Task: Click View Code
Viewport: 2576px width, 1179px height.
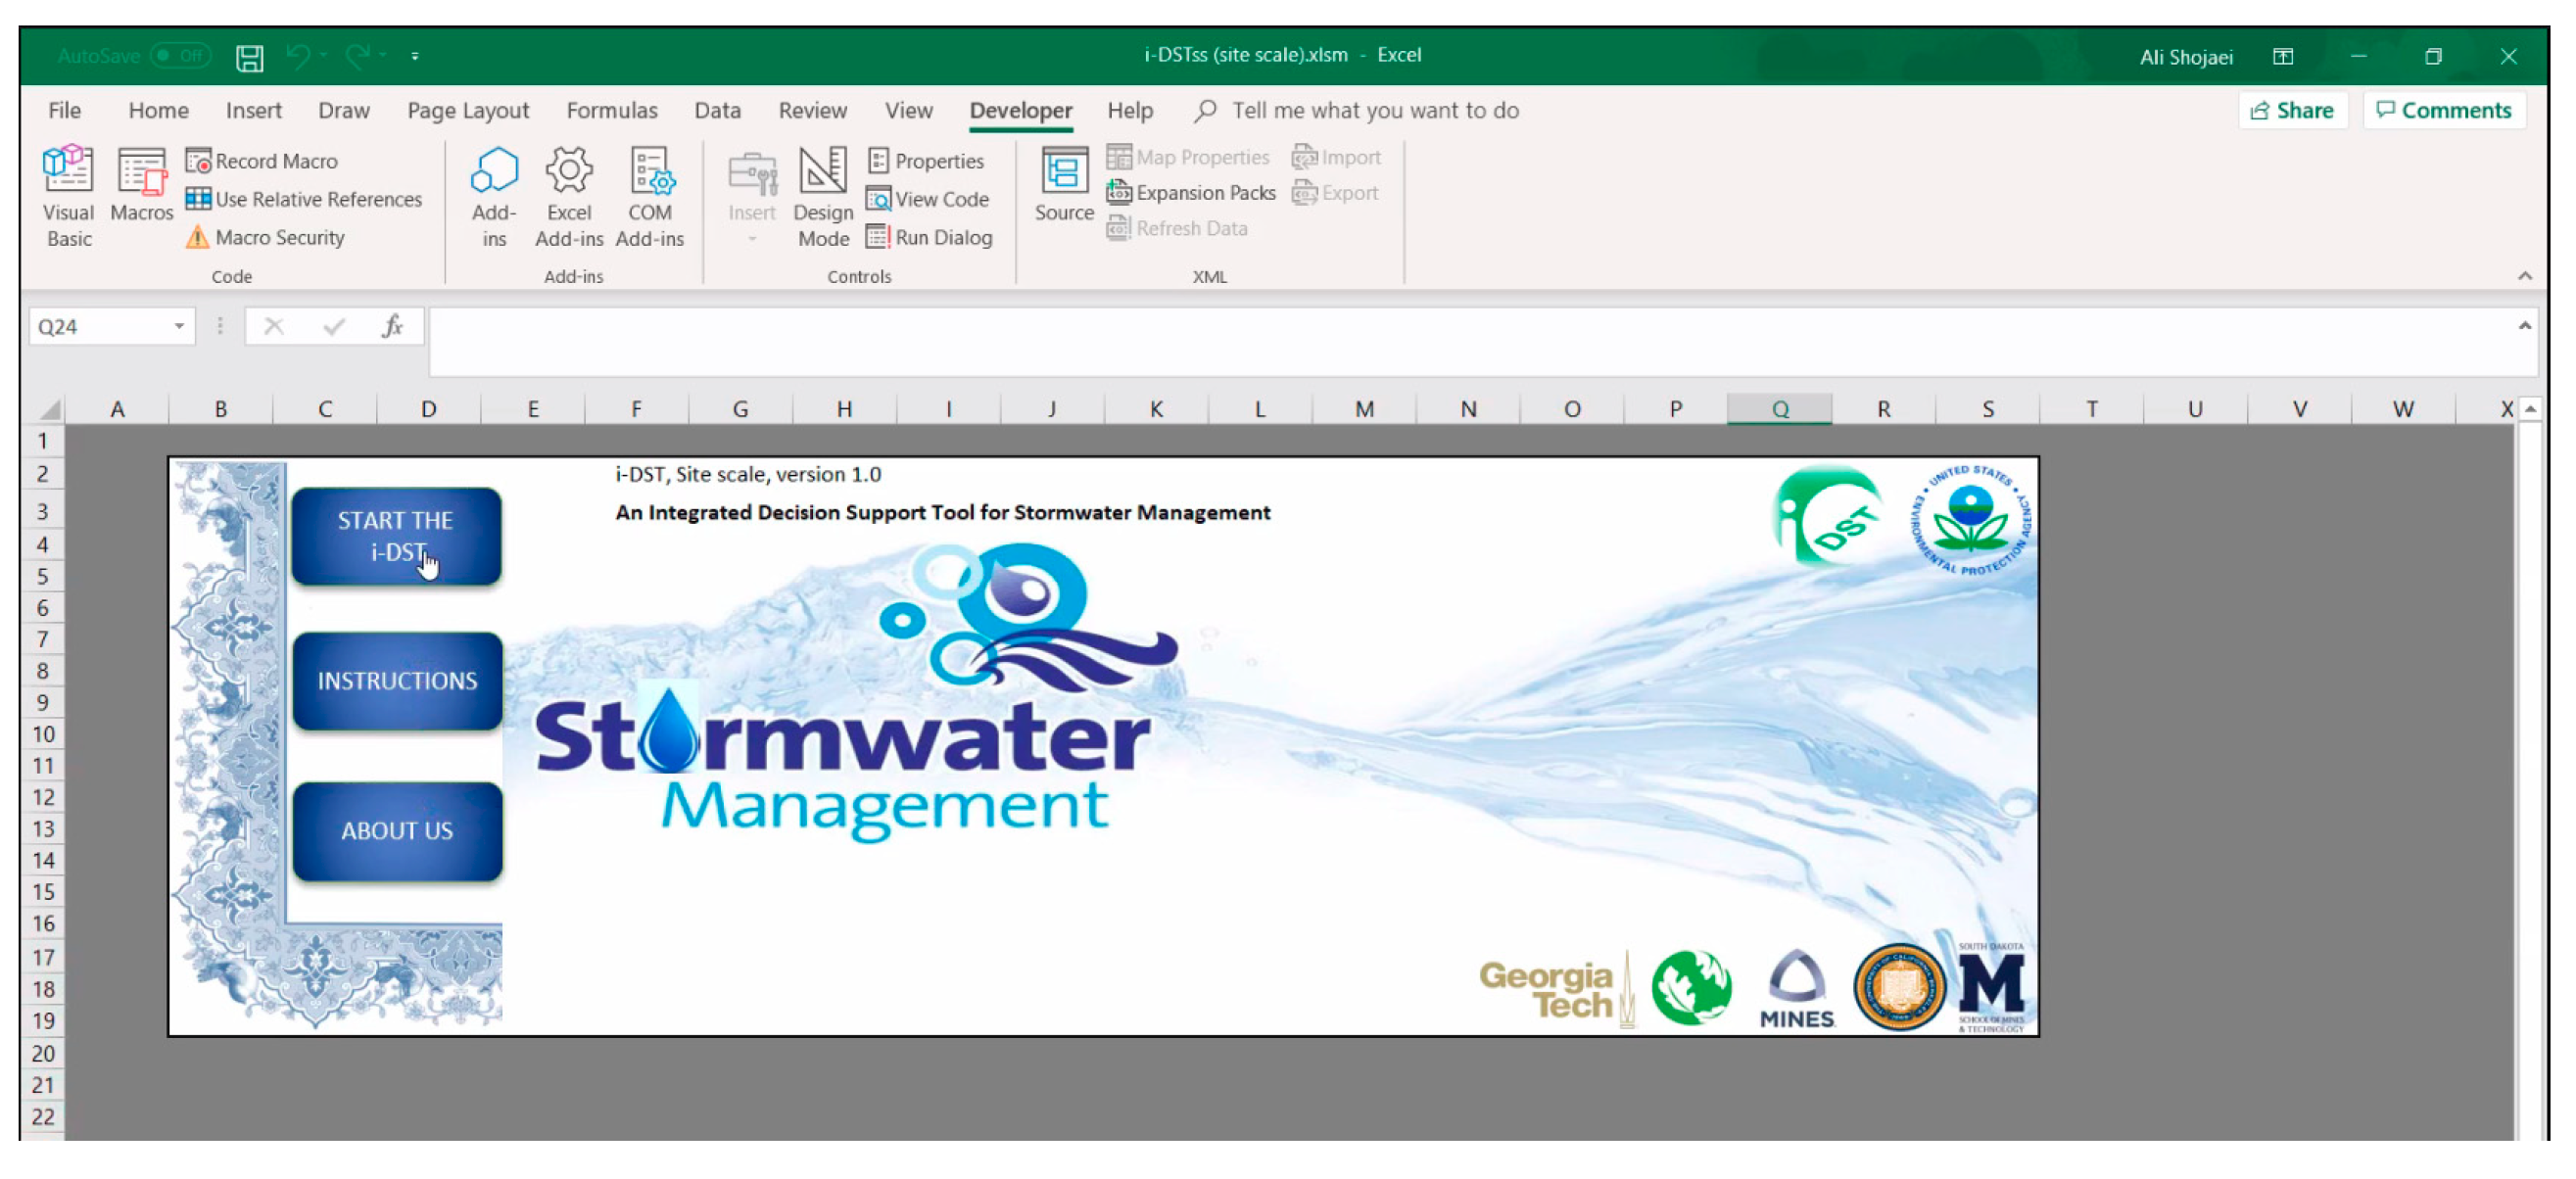Action: [x=928, y=199]
